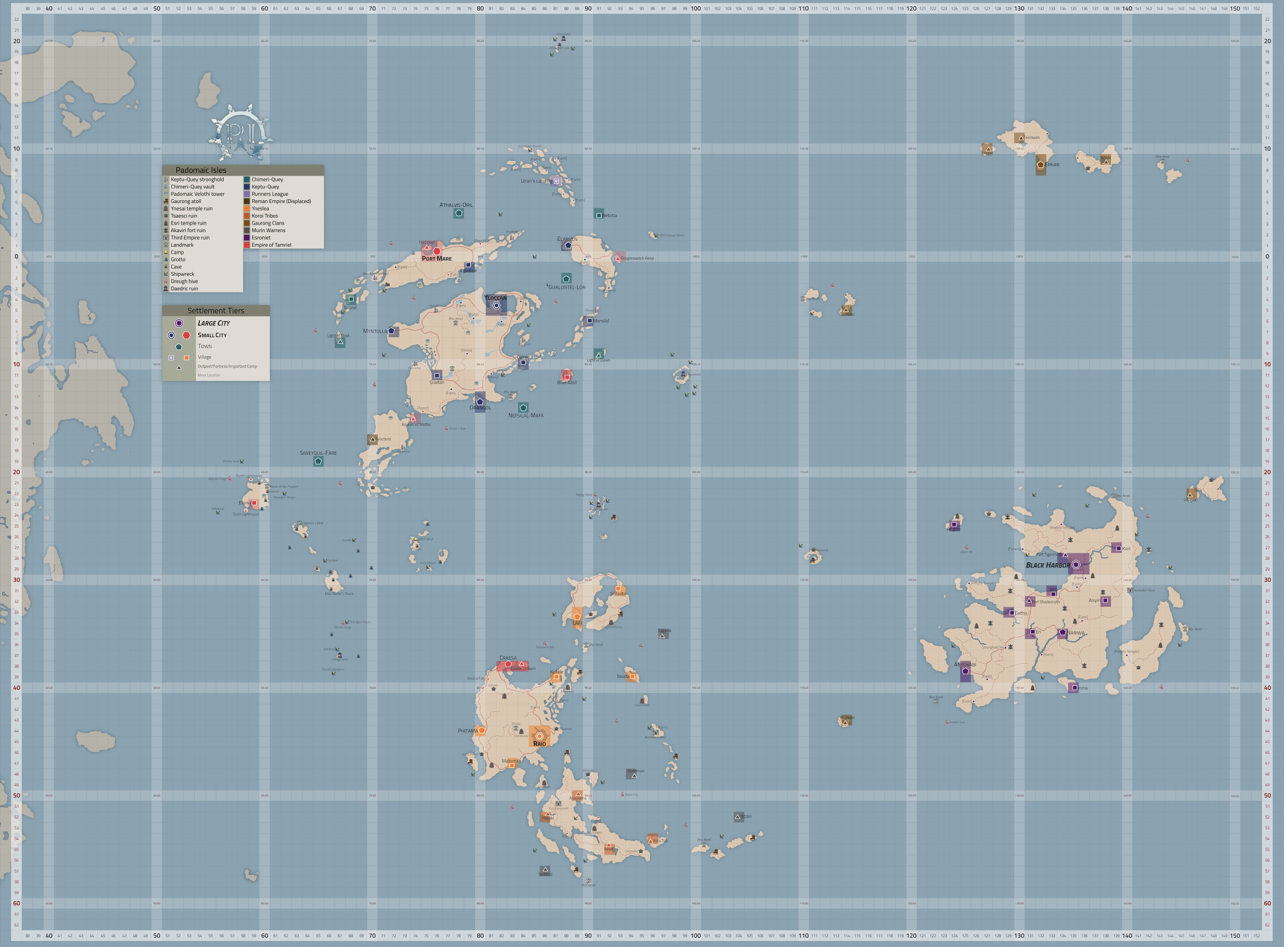Click the Gualontel-Lor town marker
Viewport: 1284px width, 947px height.
(566, 278)
